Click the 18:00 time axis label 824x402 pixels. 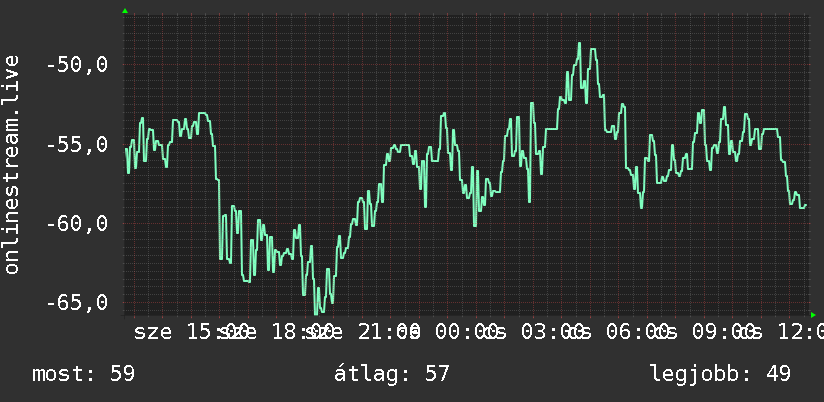tap(302, 332)
